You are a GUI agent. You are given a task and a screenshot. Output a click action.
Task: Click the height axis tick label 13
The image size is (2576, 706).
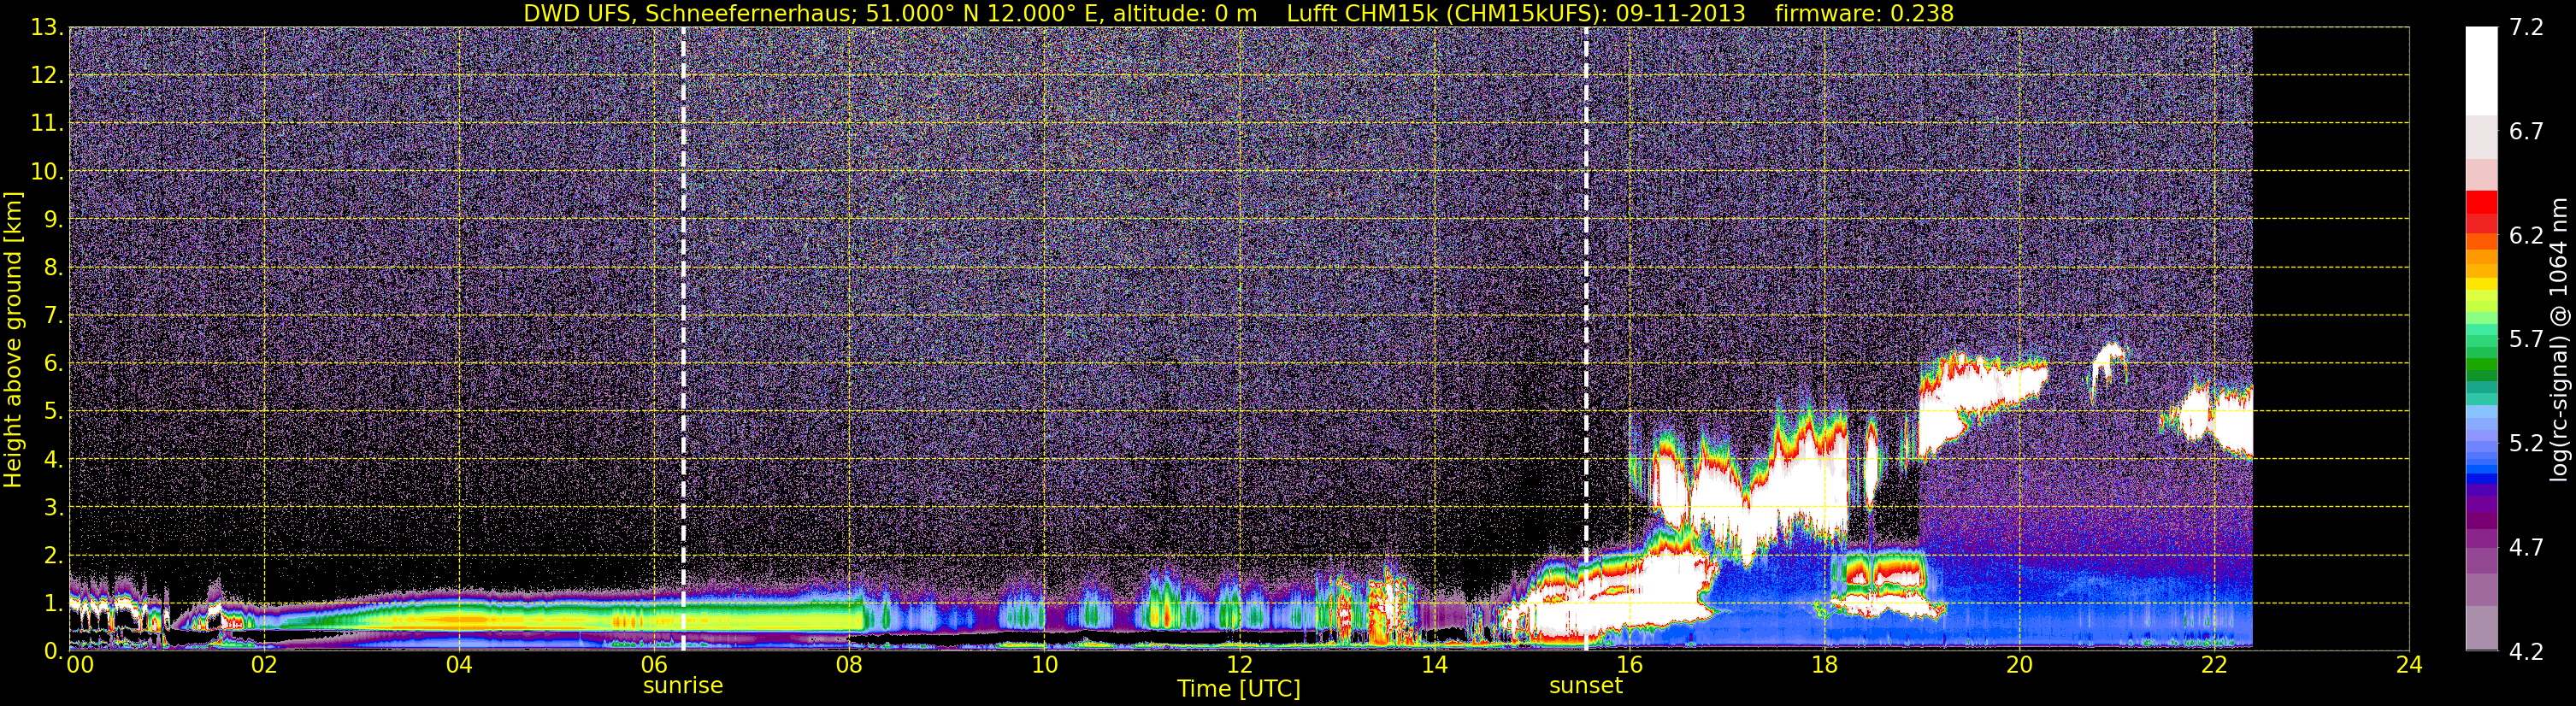click(47, 28)
